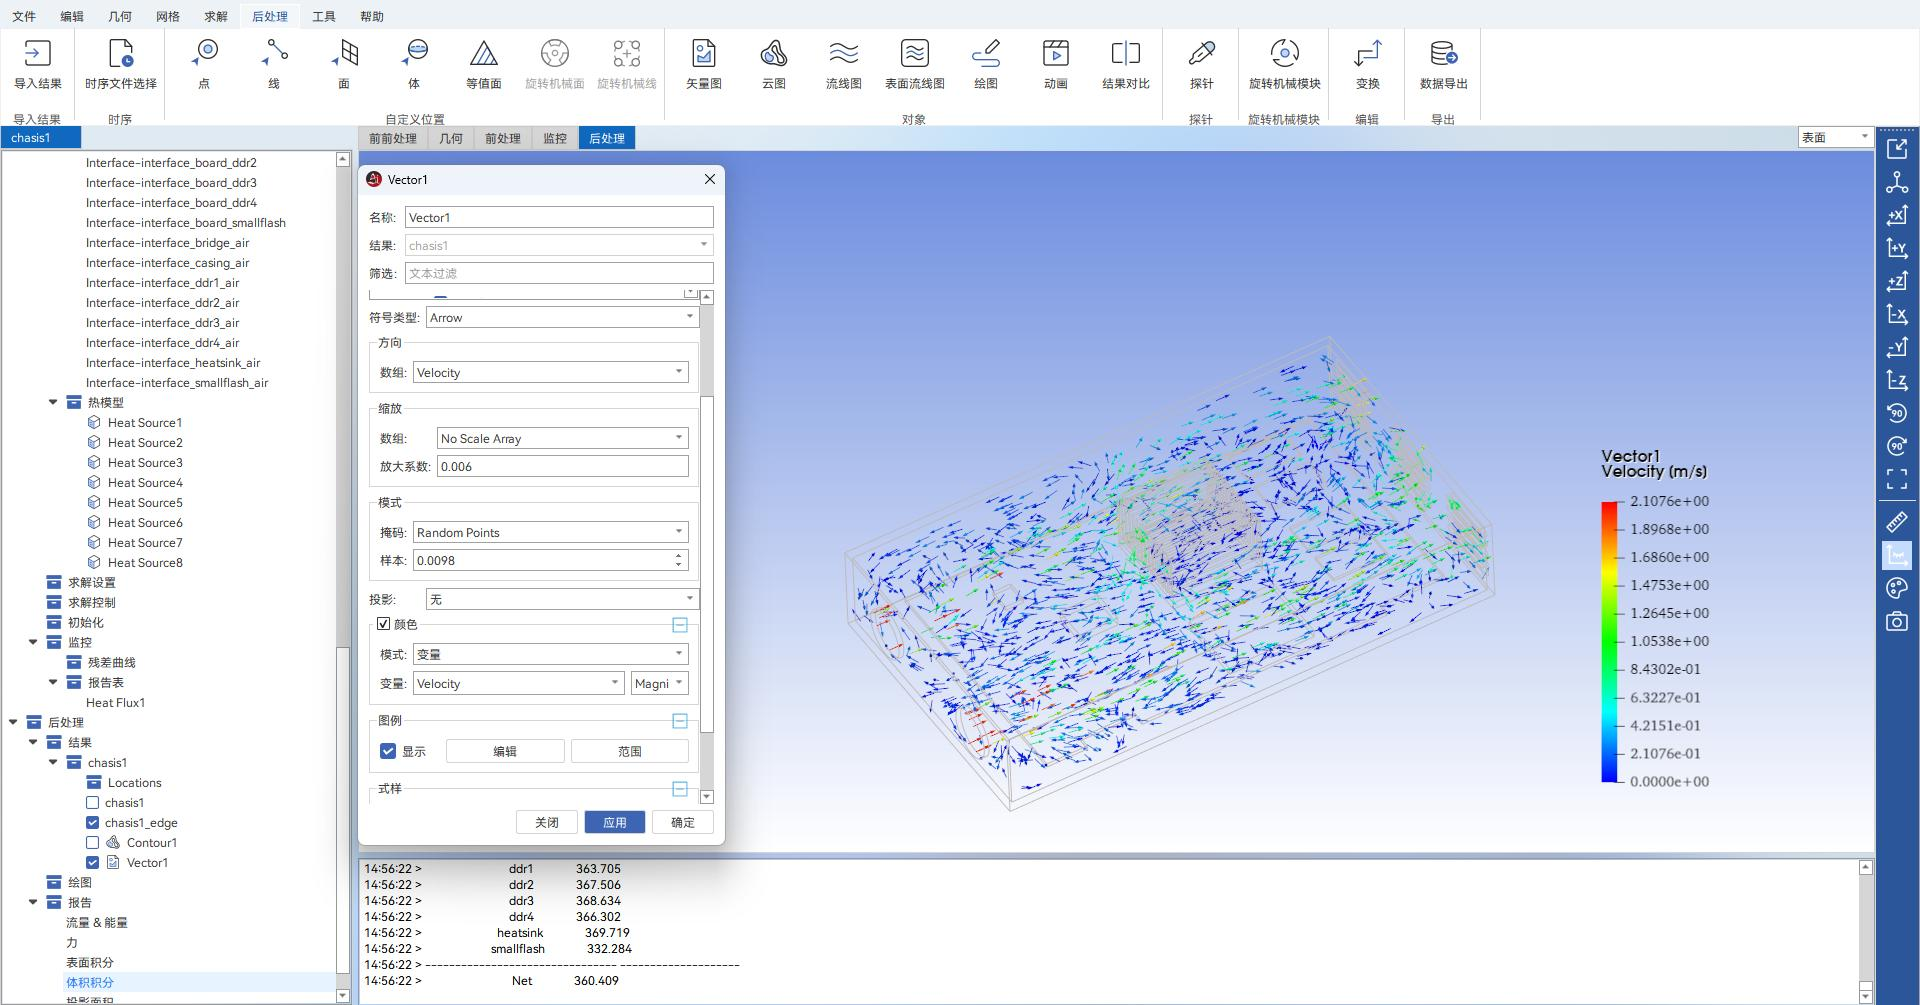Click the Vector plot (矢量图) toolbar icon
The width and height of the screenshot is (1920, 1005).
703,55
